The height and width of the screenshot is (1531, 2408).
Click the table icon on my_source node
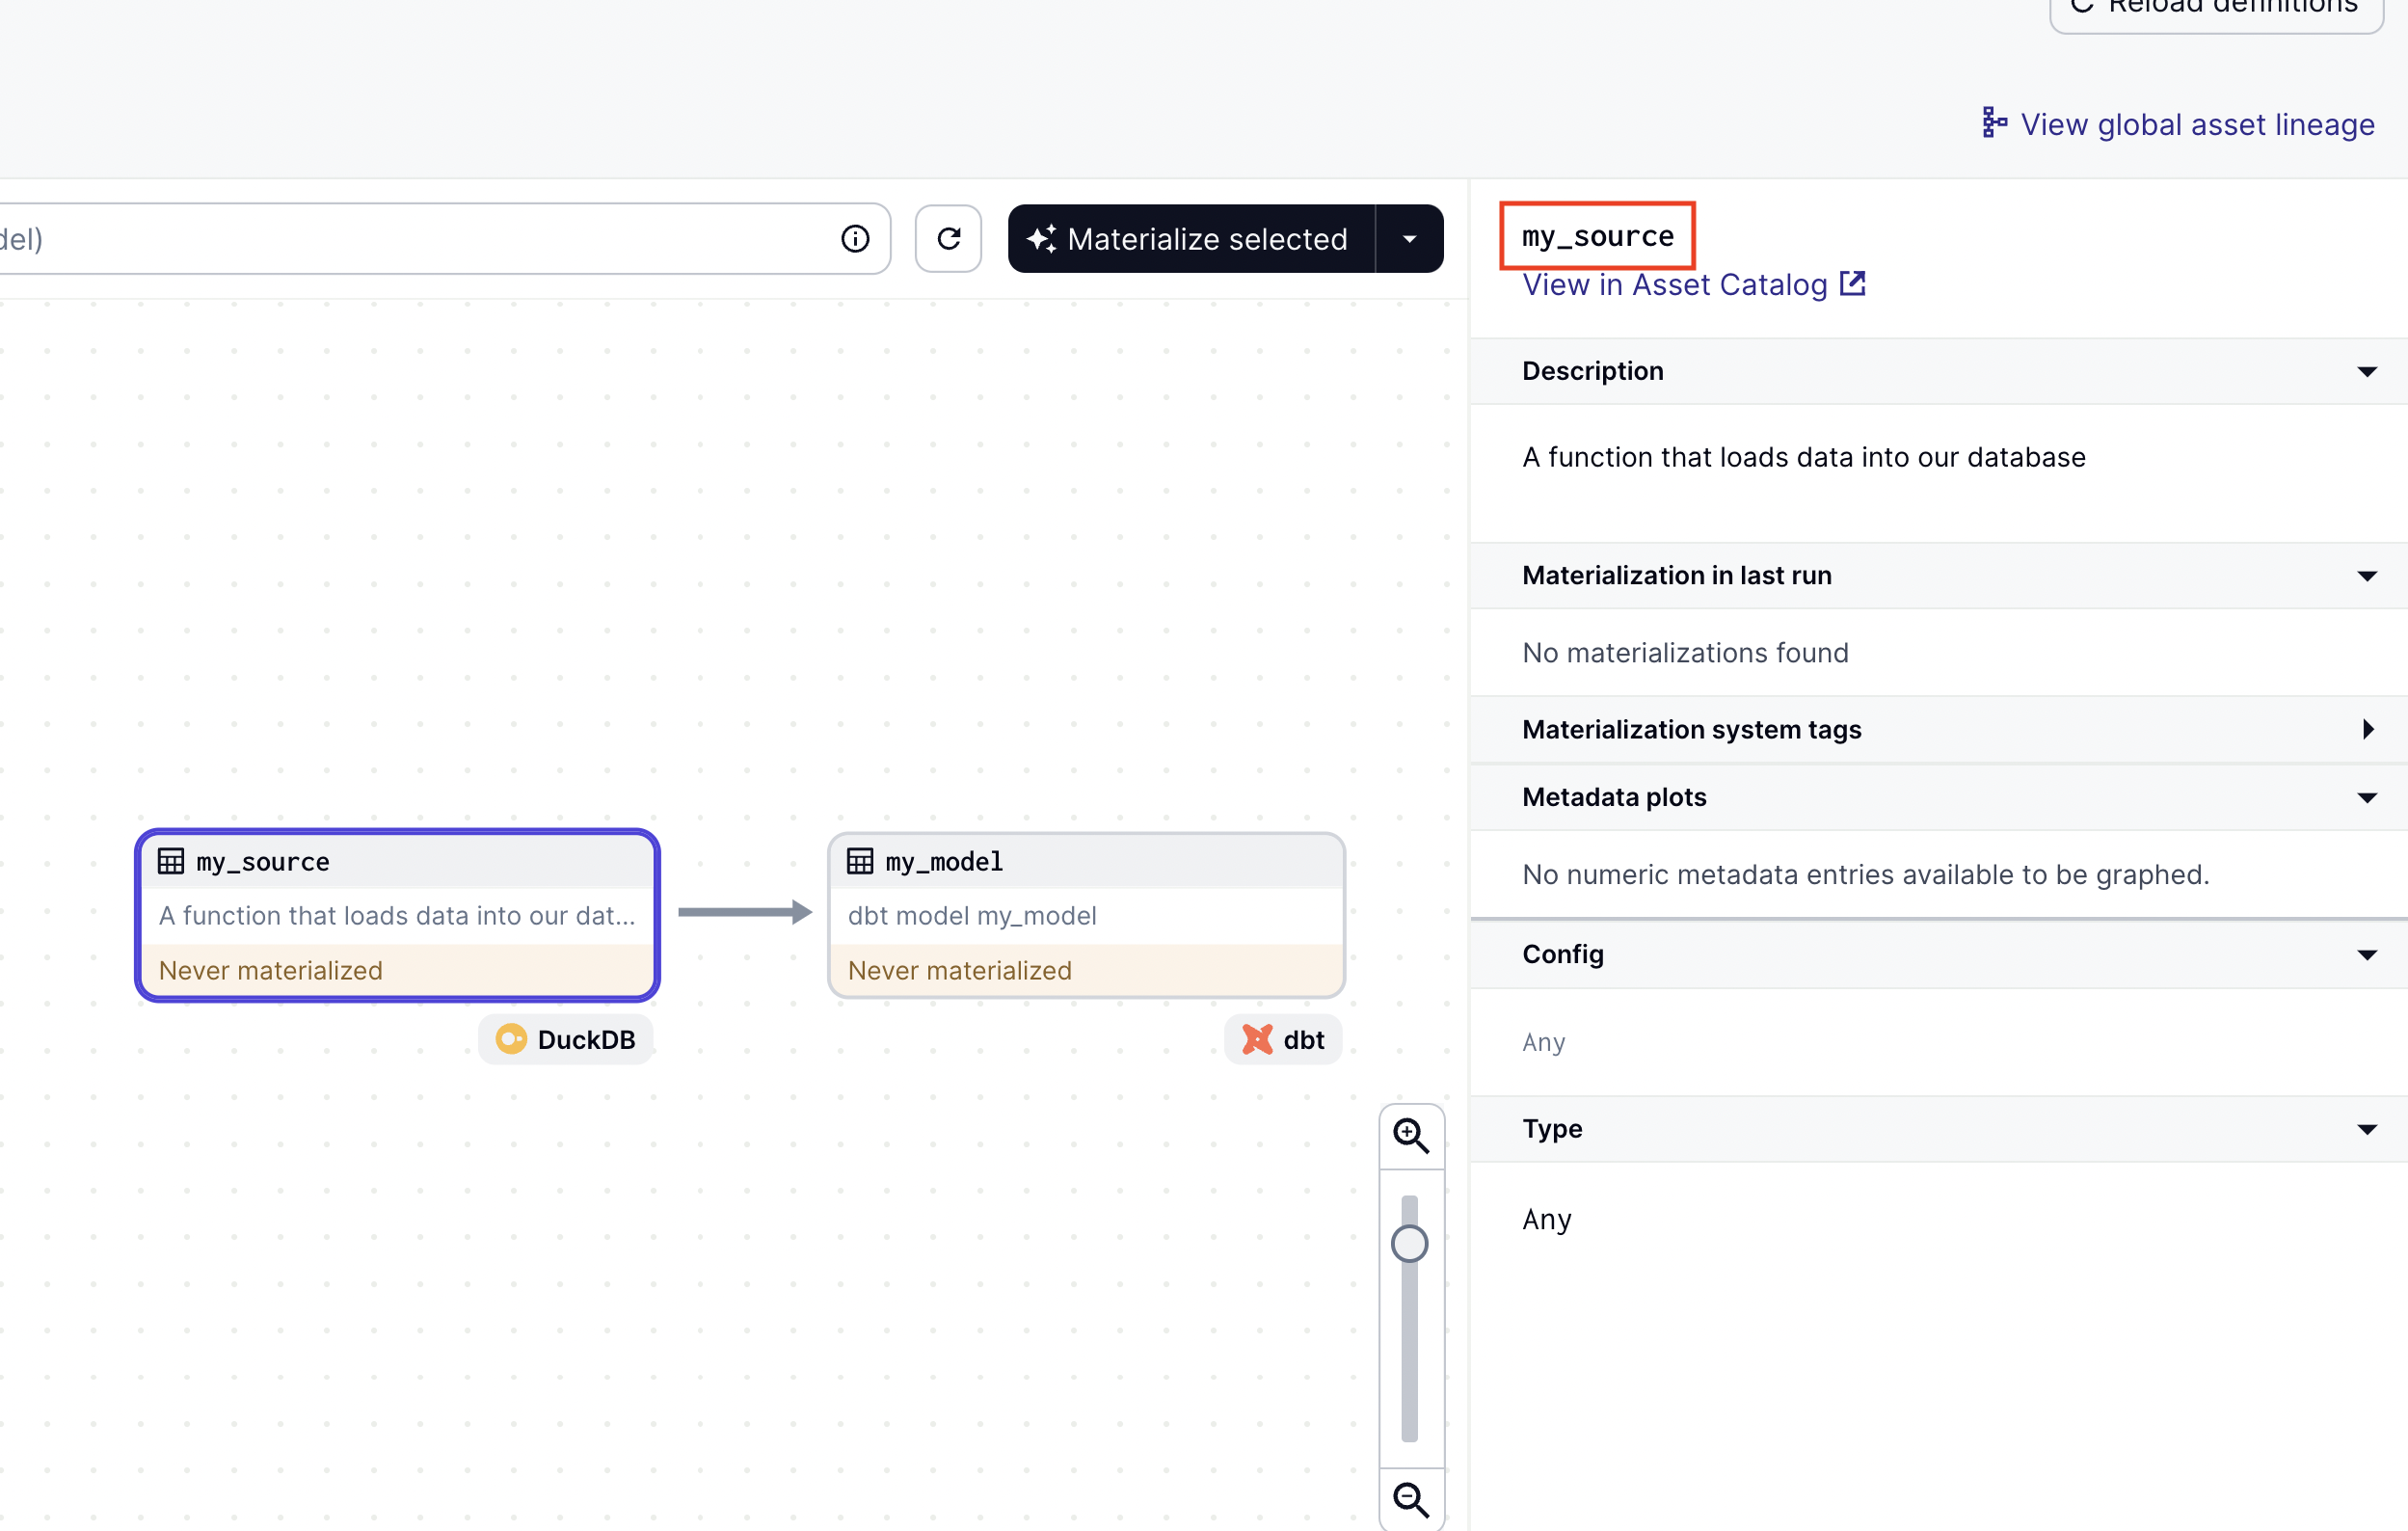pos(171,861)
